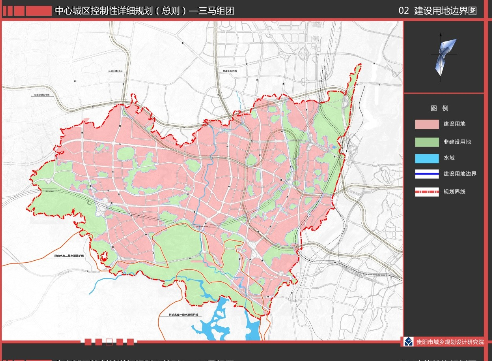Click the planning institute name text
The image size is (492, 361).
tap(449, 342)
